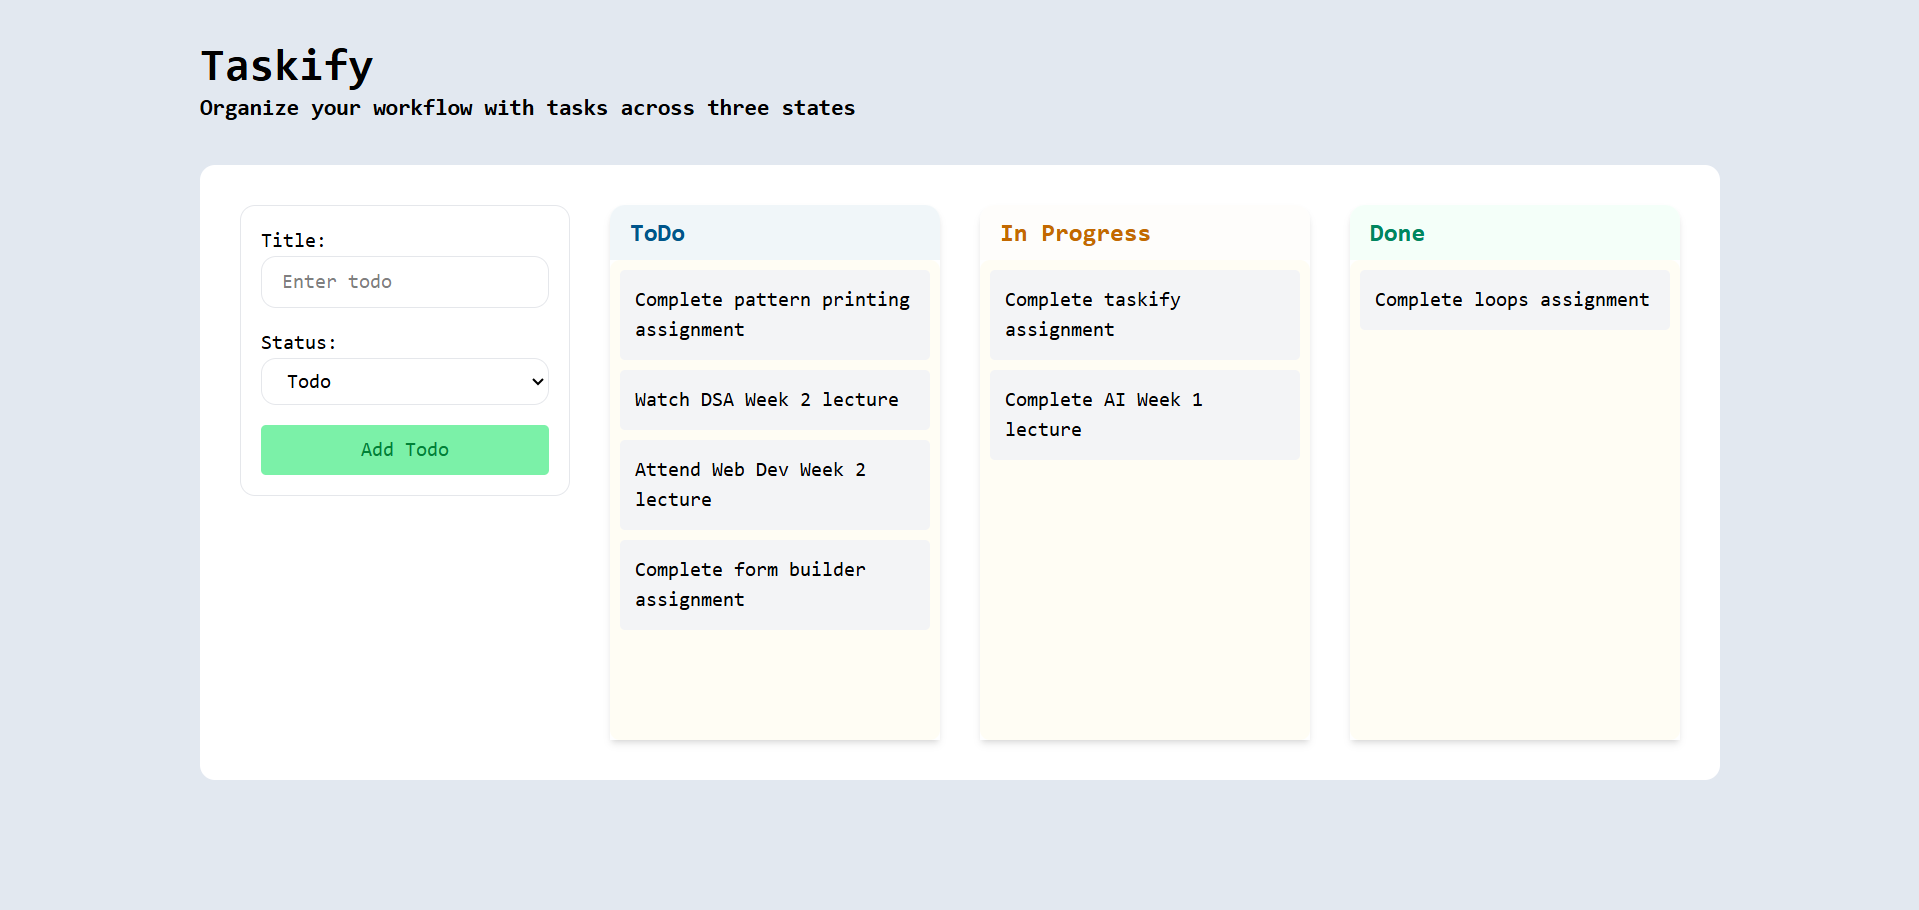The height and width of the screenshot is (910, 1919).
Task: Click the Title label above the input
Action: [292, 240]
